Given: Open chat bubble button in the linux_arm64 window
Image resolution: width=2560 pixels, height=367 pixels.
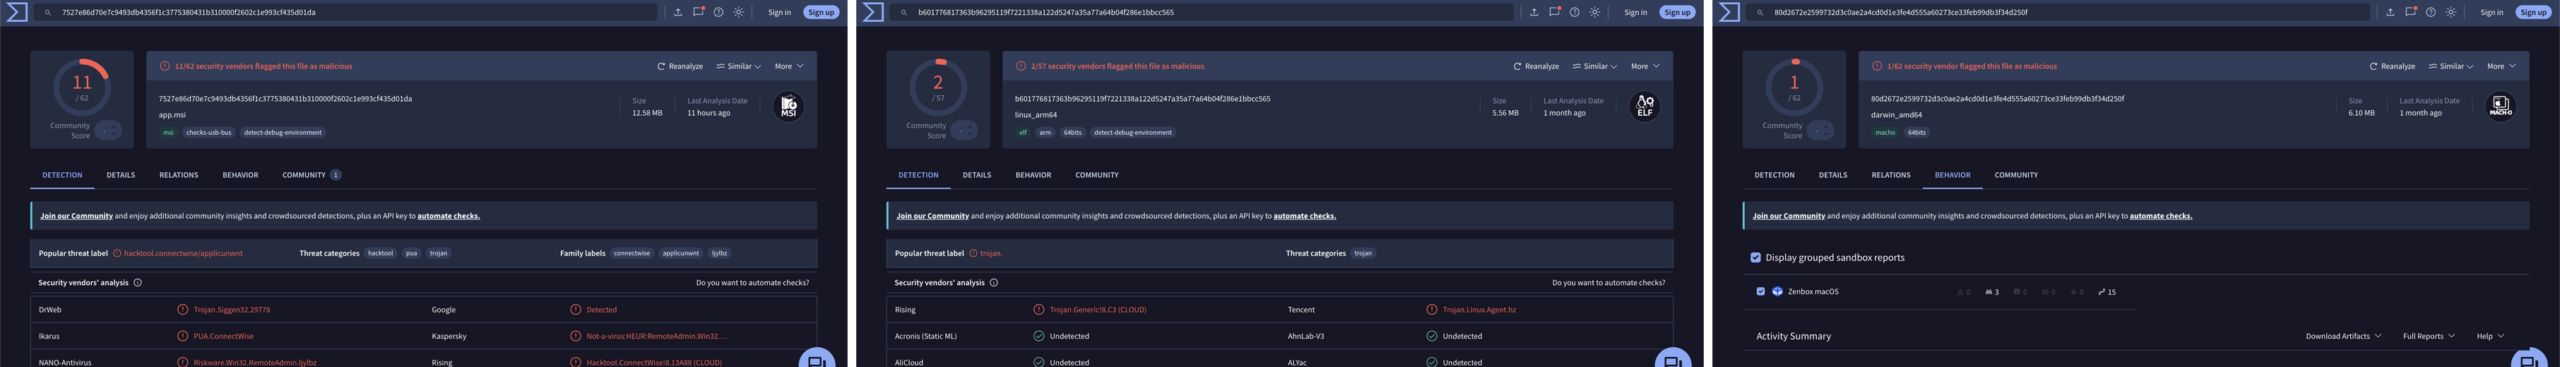Looking at the screenshot, I should click(x=1673, y=359).
